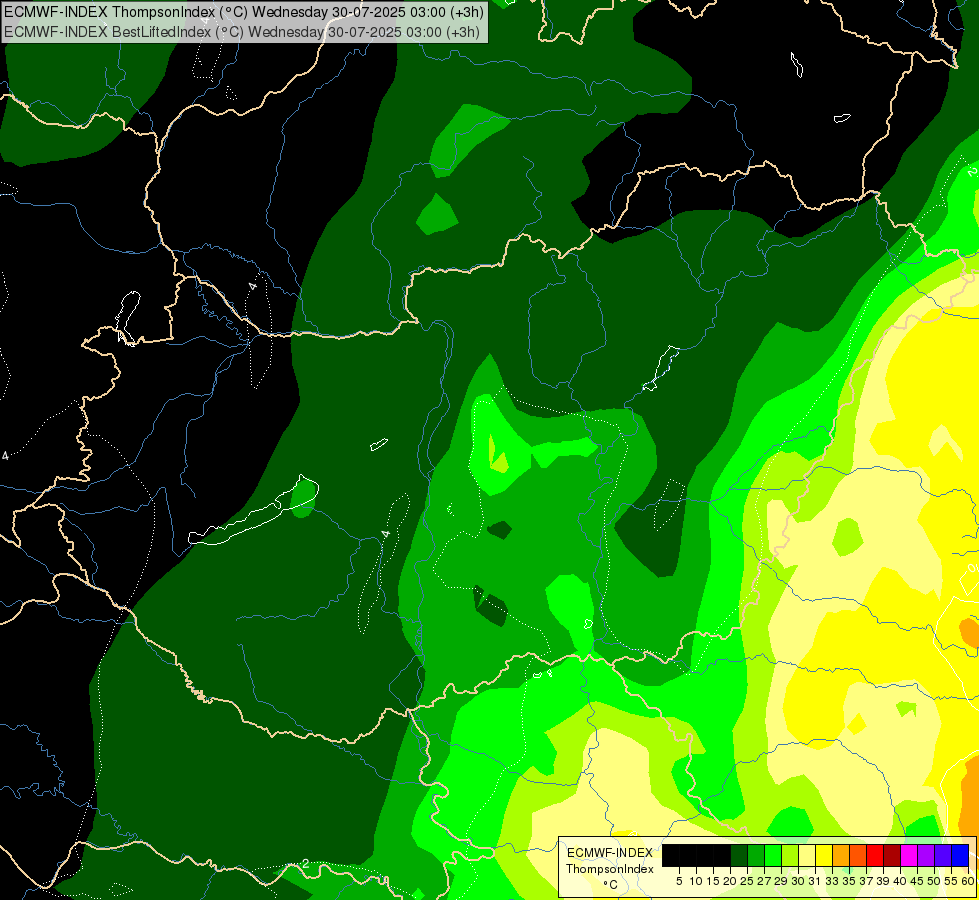Select the purple 45–50 legend swatch
The image size is (979, 900).
pos(925,855)
